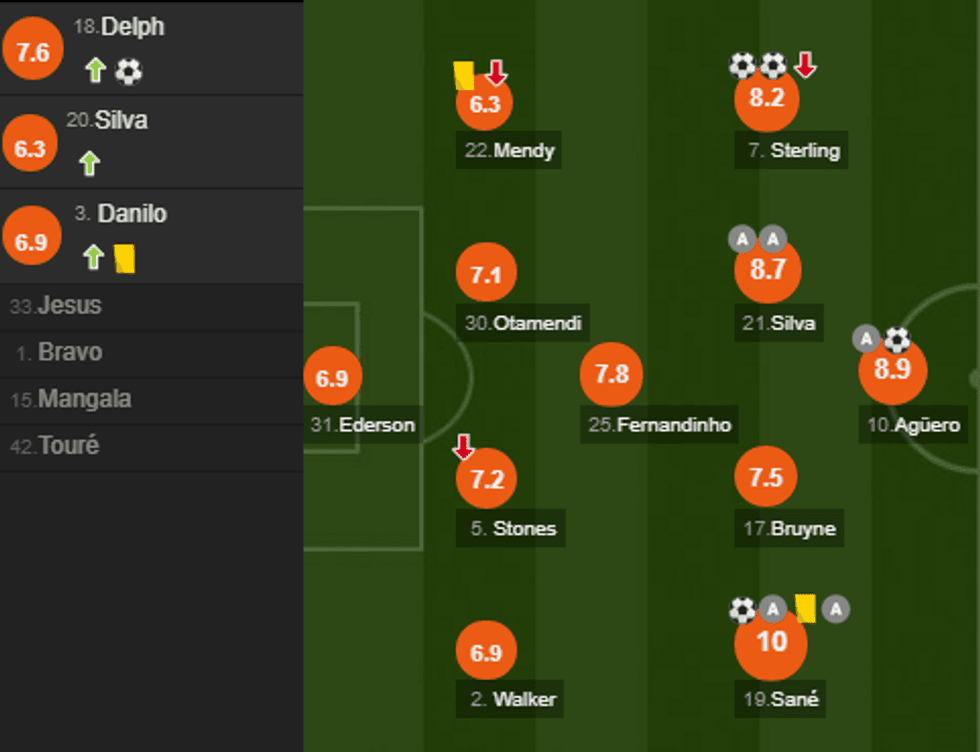Image resolution: width=980 pixels, height=752 pixels.
Task: Click green arrow under 20.Silva
Action: click(x=90, y=164)
